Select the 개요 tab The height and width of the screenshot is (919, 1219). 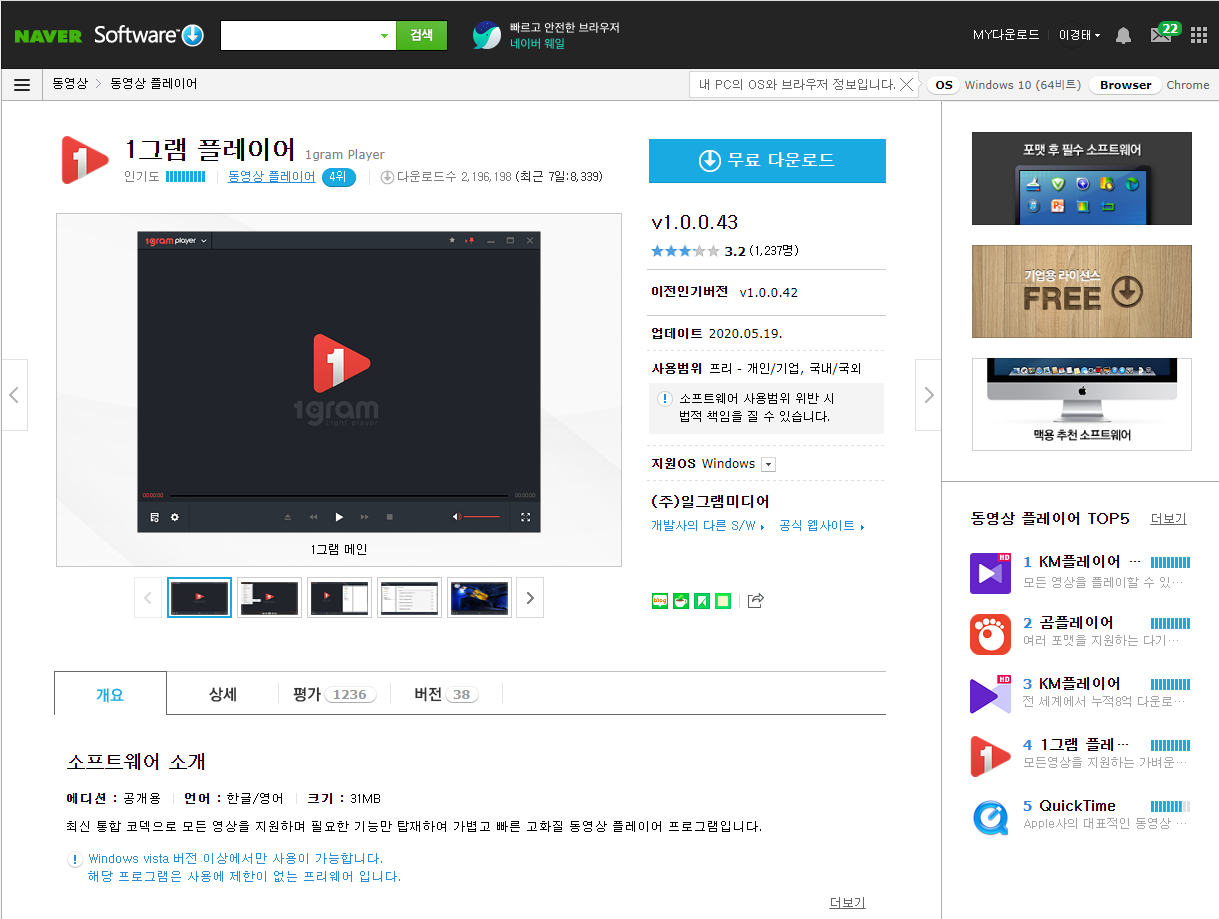pos(110,694)
